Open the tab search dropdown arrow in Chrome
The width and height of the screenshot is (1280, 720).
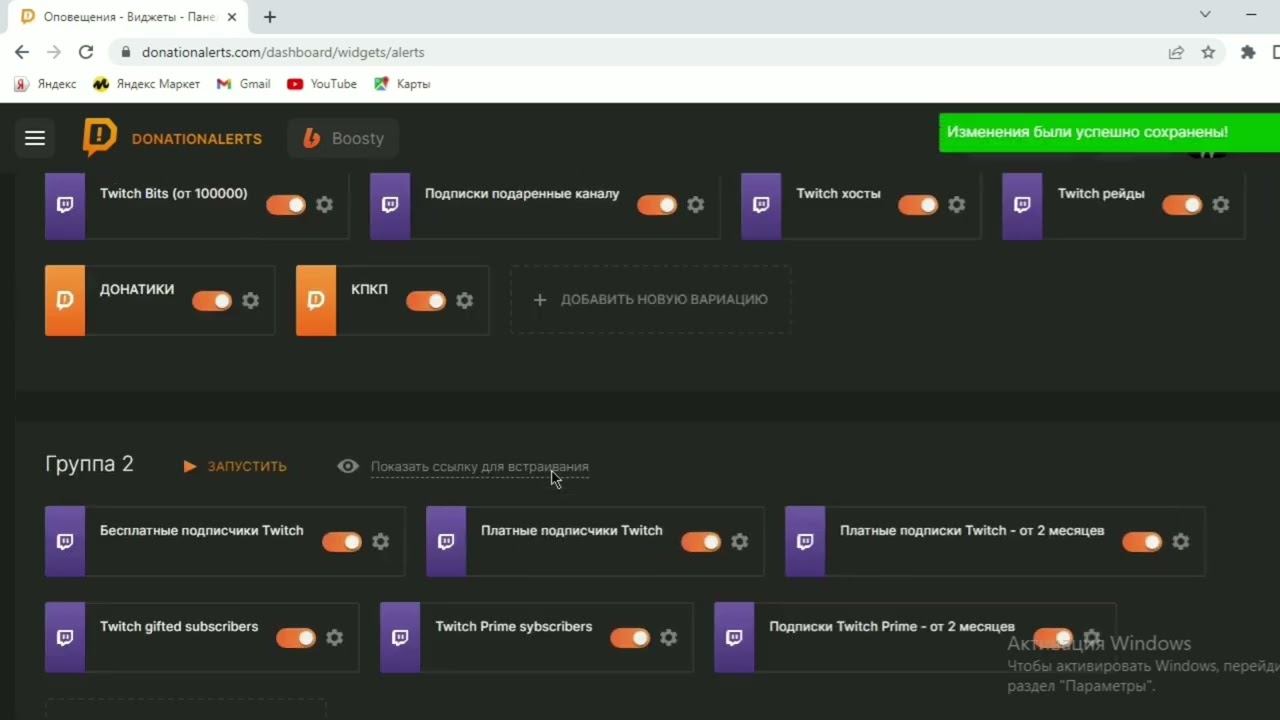pos(1205,15)
